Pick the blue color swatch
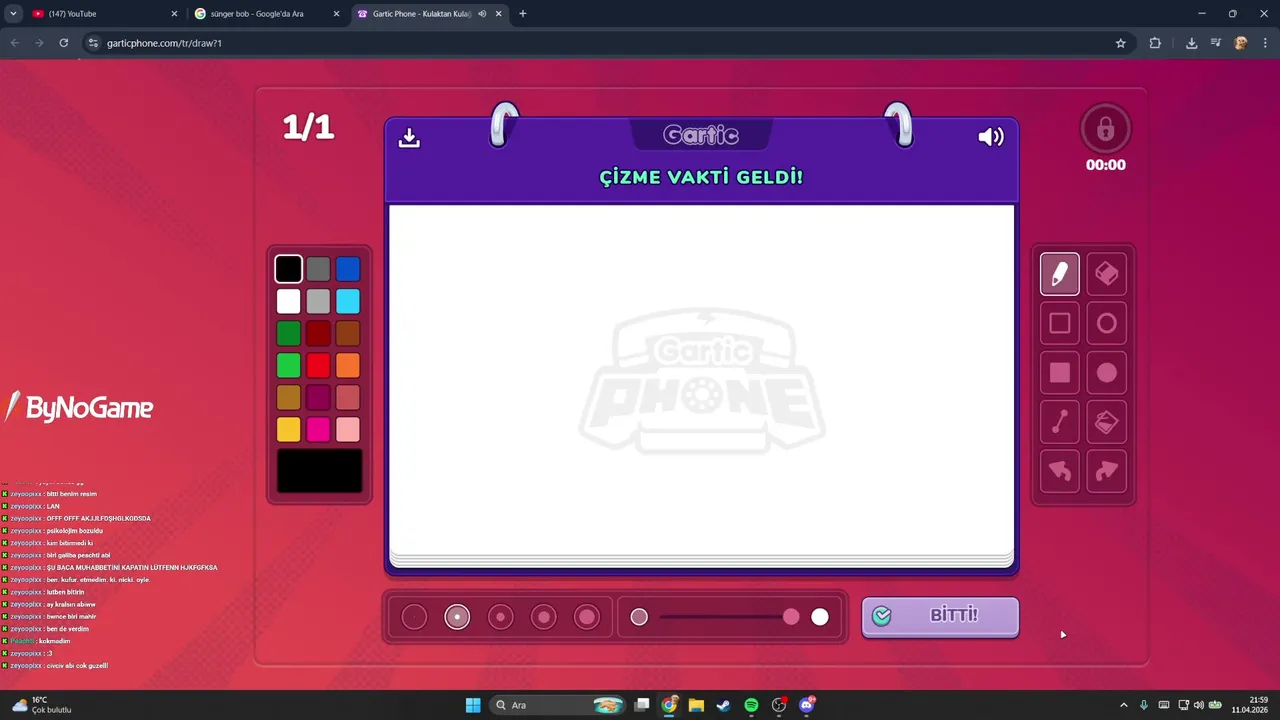This screenshot has height=720, width=1280. (x=348, y=269)
